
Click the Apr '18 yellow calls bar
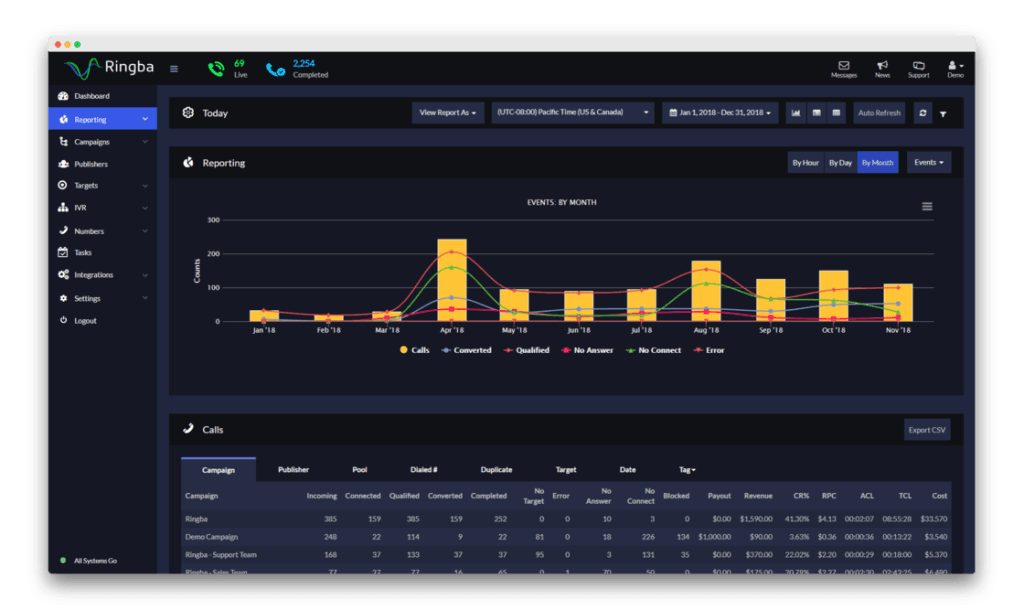coord(452,280)
